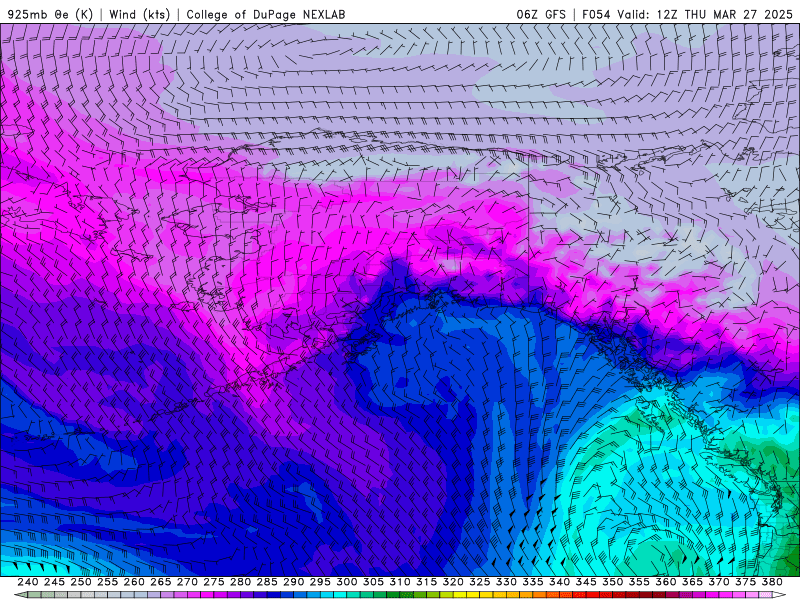
Task: Click '12Z THU MAR 27 2025' valid time
Action: pyautogui.click(x=724, y=14)
